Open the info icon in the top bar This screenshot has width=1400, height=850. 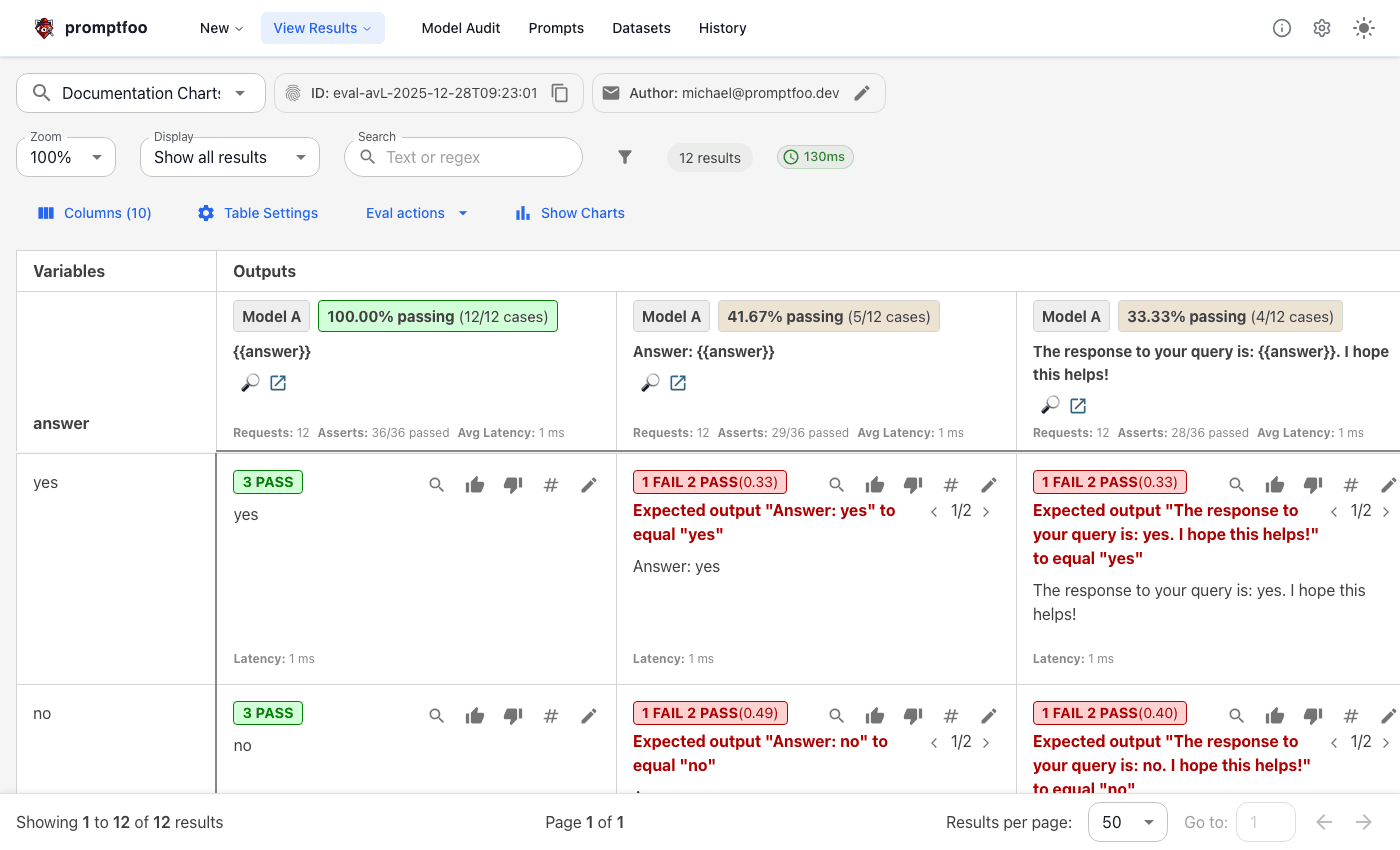point(1281,28)
